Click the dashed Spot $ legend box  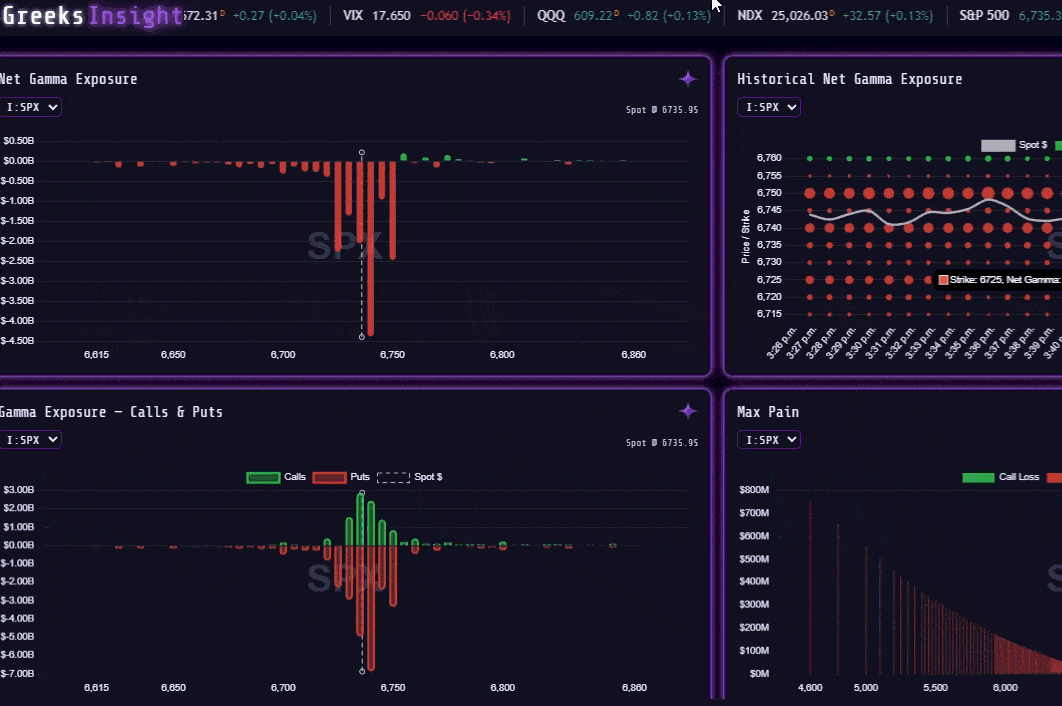coord(392,477)
